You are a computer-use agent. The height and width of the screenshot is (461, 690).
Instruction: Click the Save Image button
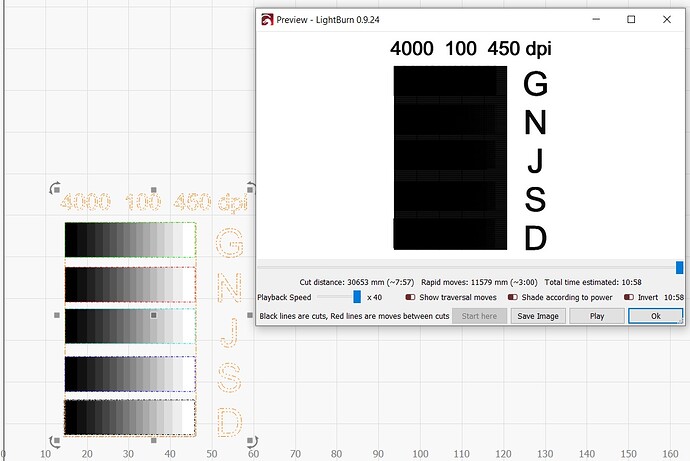[538, 316]
